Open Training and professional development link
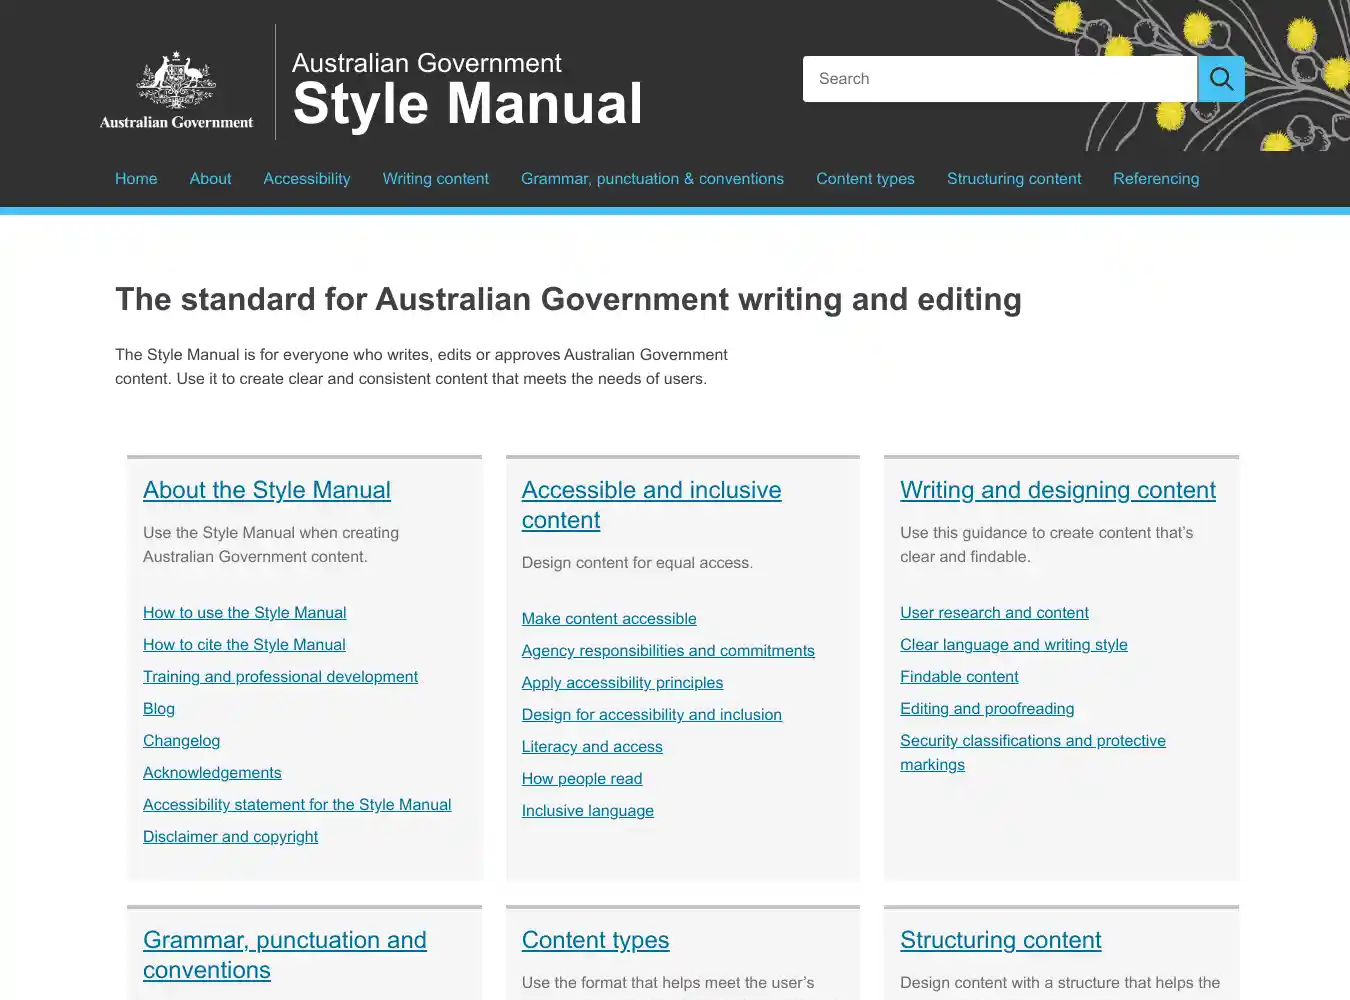 tap(280, 677)
